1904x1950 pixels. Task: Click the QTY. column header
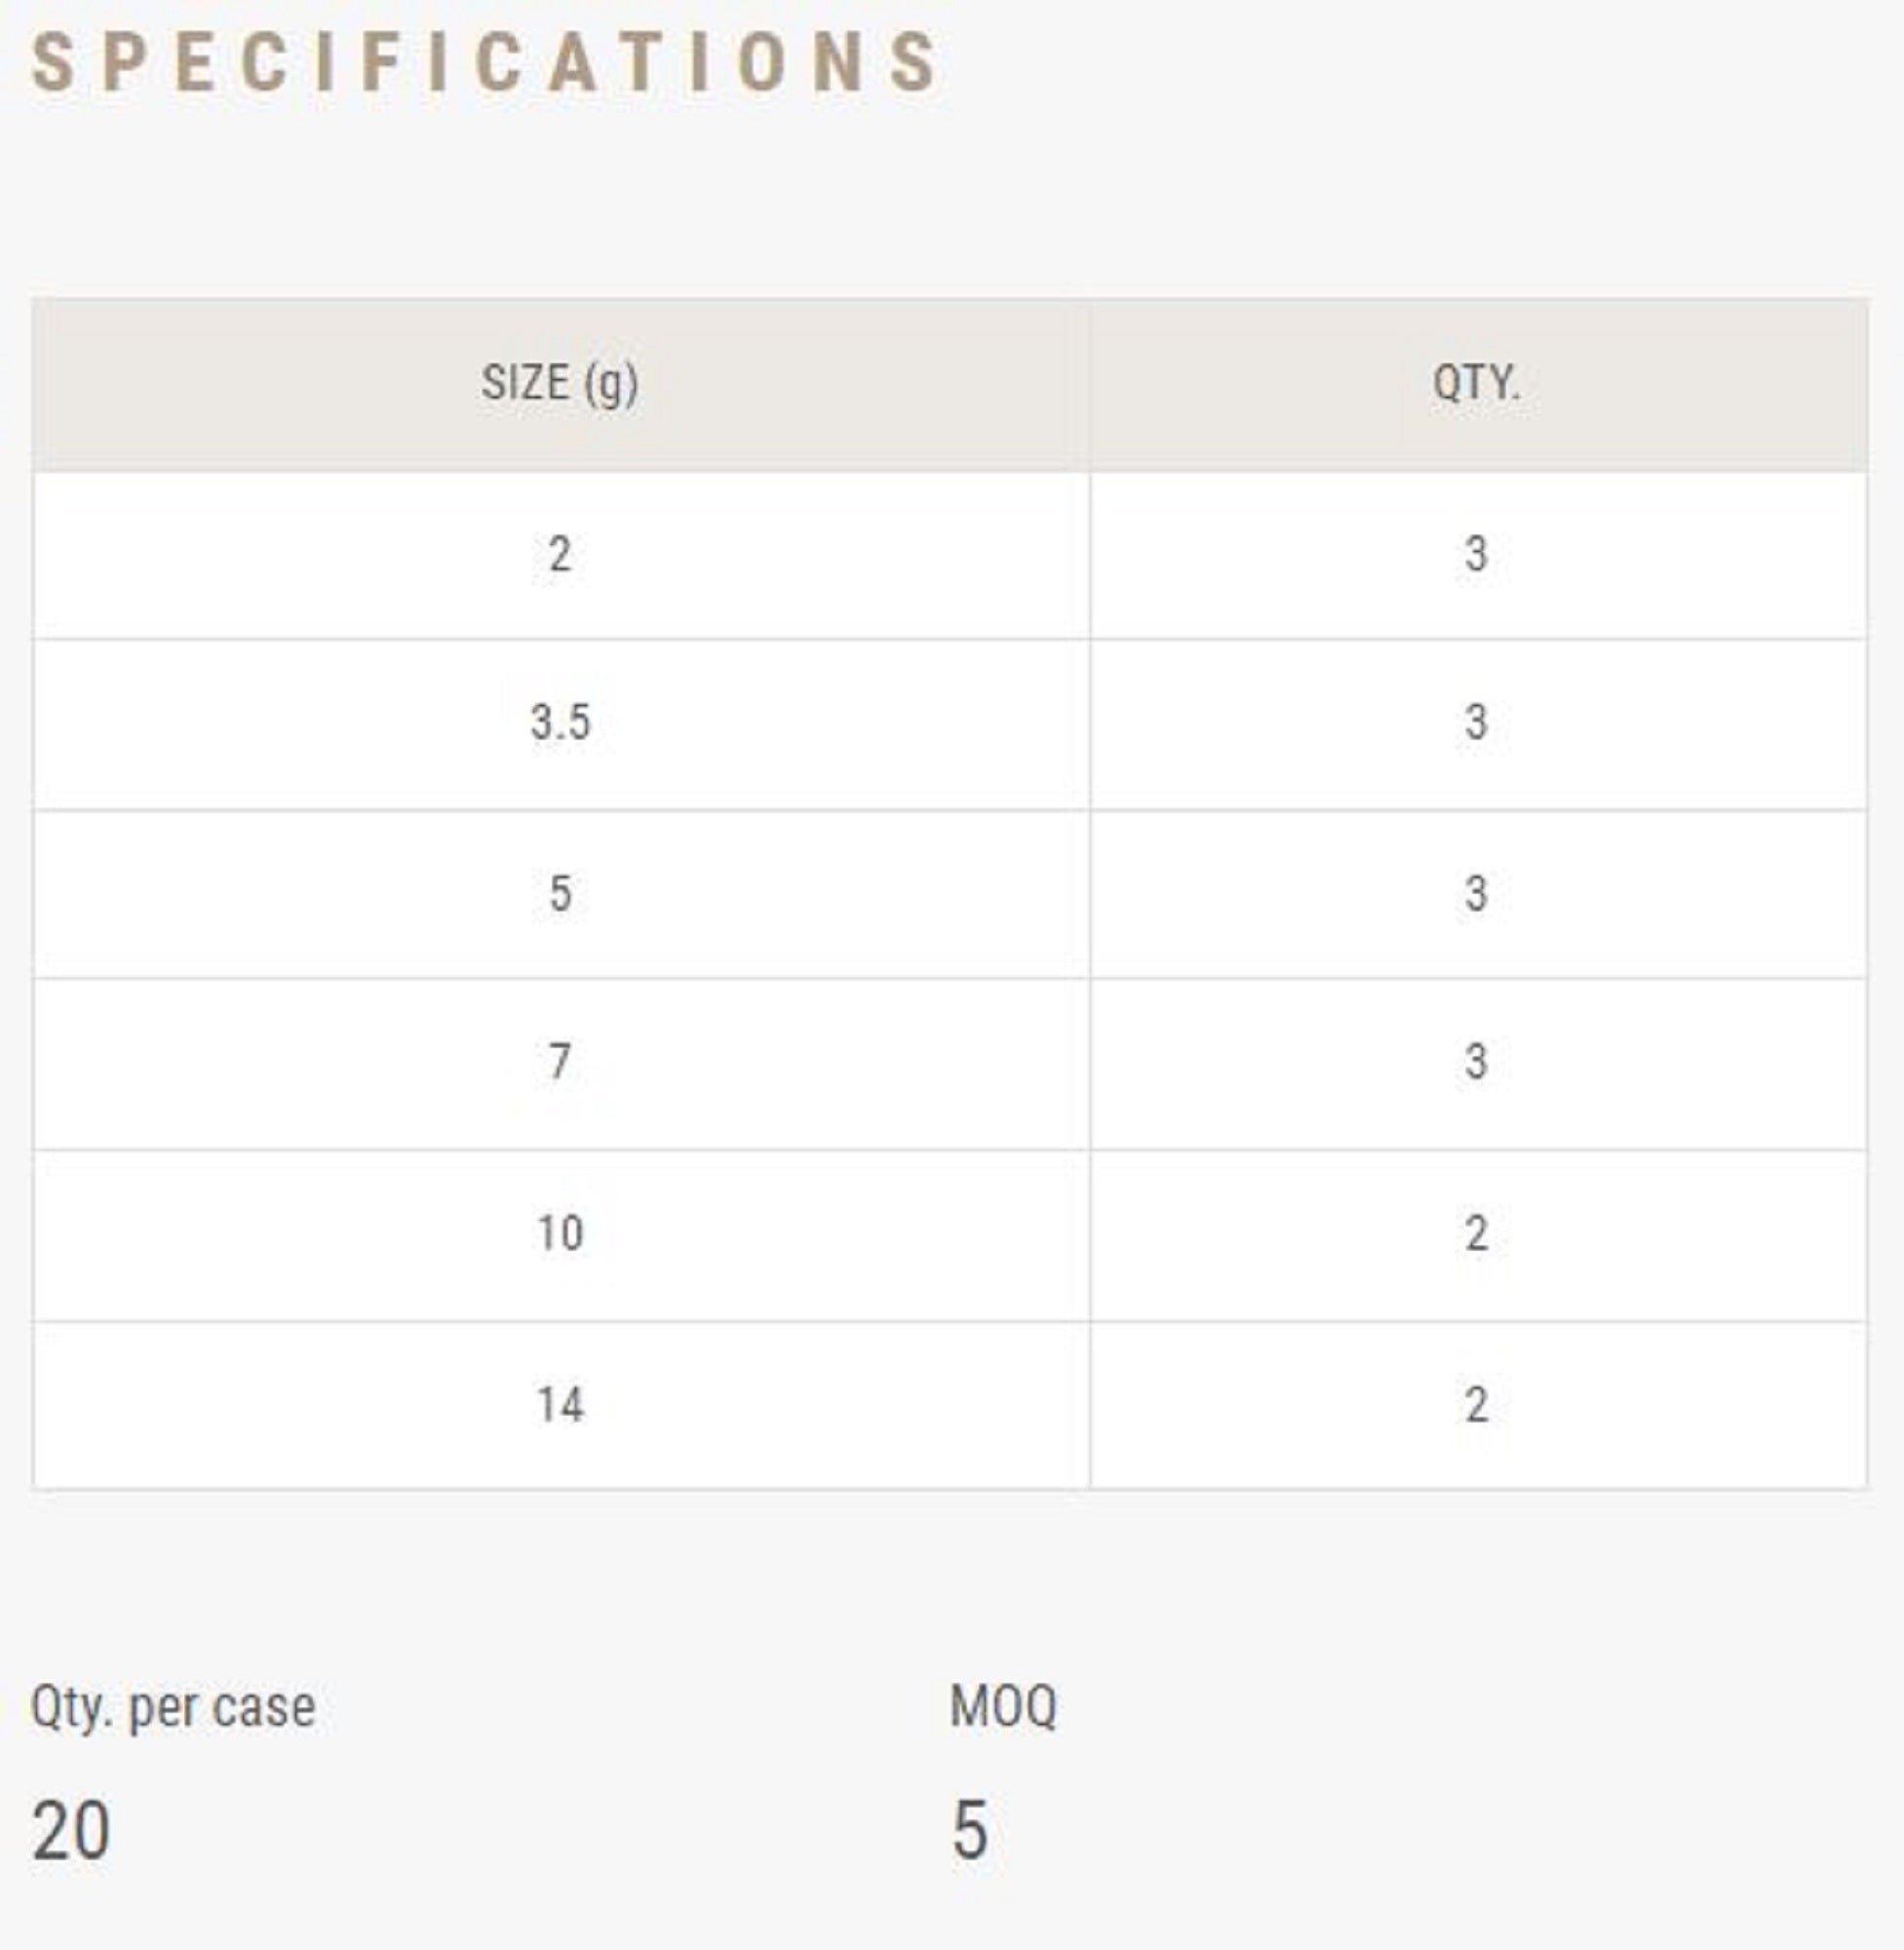(x=1476, y=384)
